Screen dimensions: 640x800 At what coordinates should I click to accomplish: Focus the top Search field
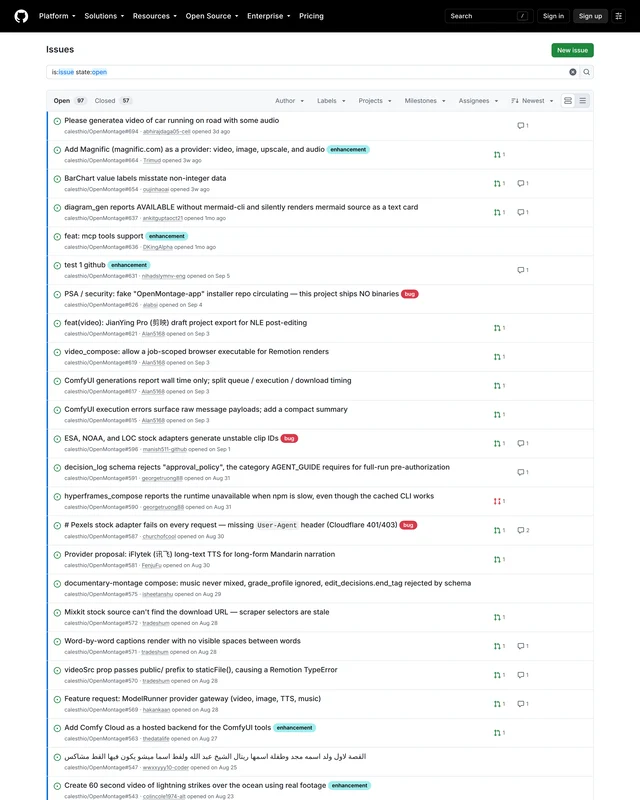tap(489, 16)
